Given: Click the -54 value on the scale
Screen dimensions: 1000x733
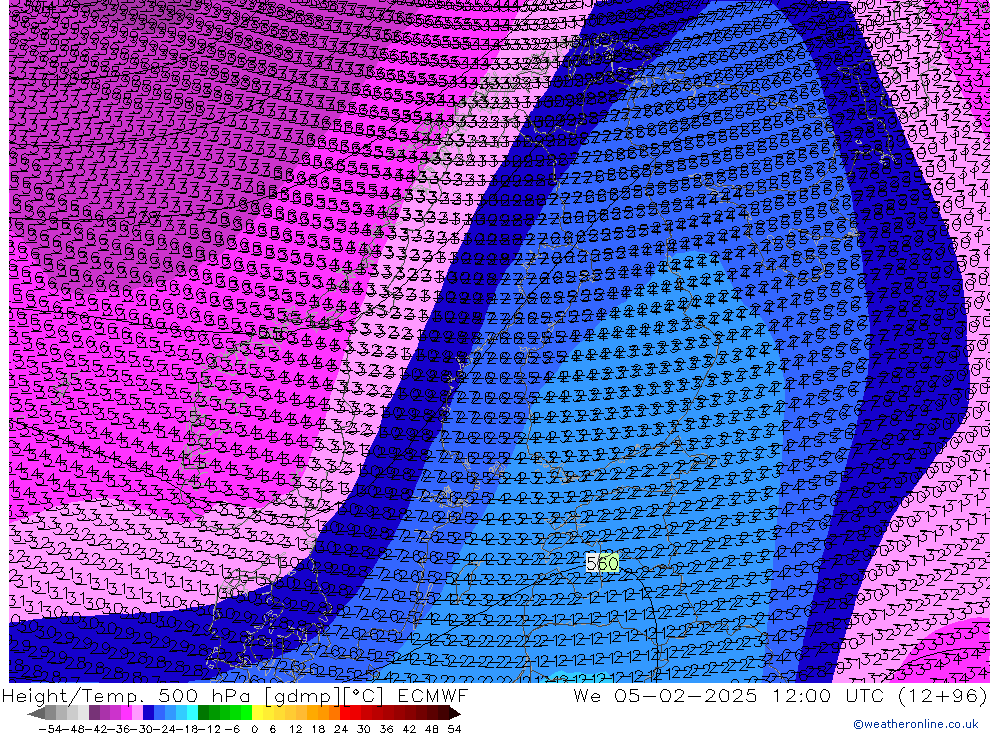Looking at the screenshot, I should tap(50, 728).
